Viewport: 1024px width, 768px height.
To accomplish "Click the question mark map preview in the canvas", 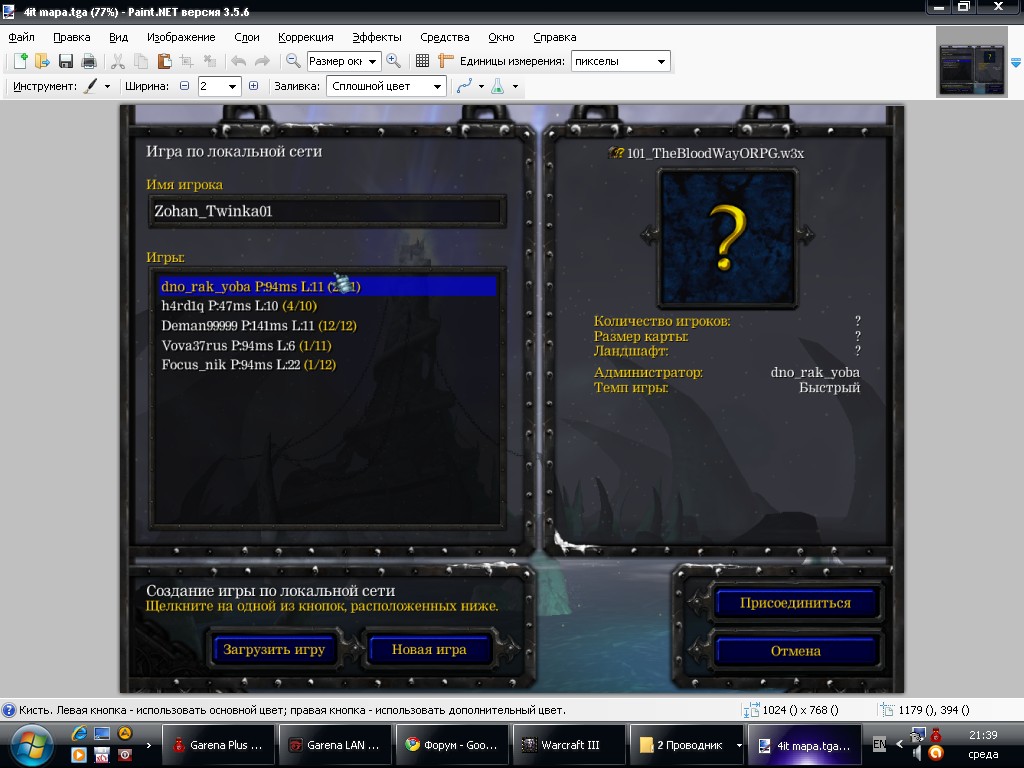I will point(727,237).
